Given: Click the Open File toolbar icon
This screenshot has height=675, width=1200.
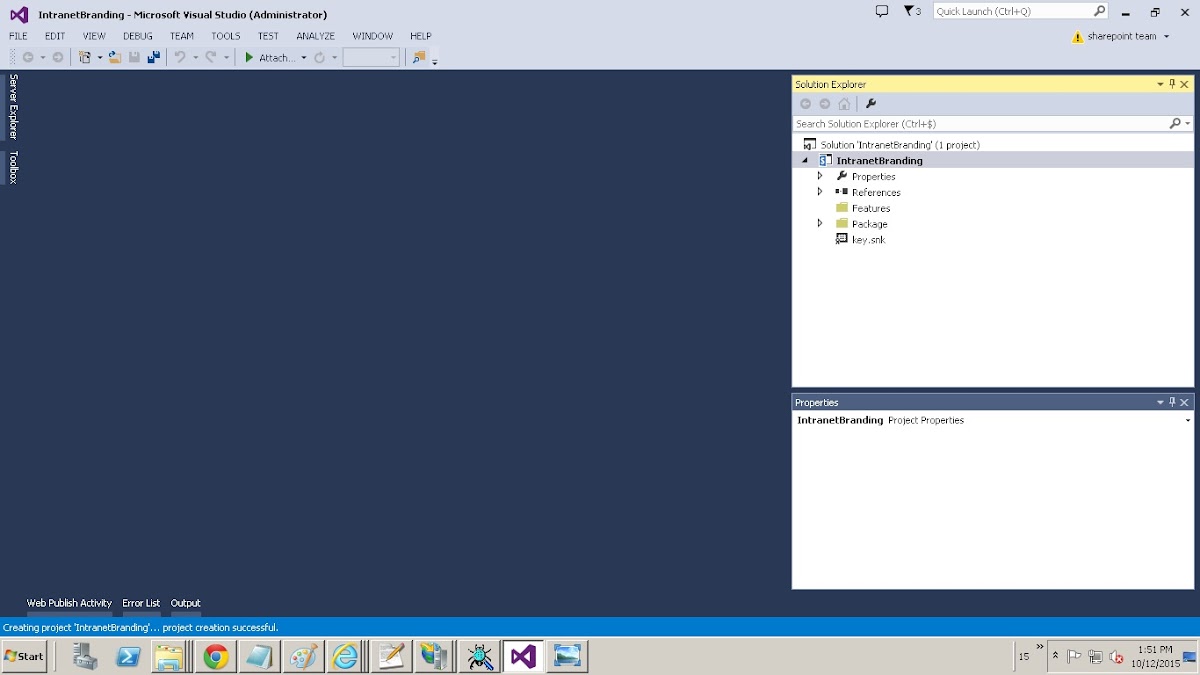Looking at the screenshot, I should (x=115, y=58).
